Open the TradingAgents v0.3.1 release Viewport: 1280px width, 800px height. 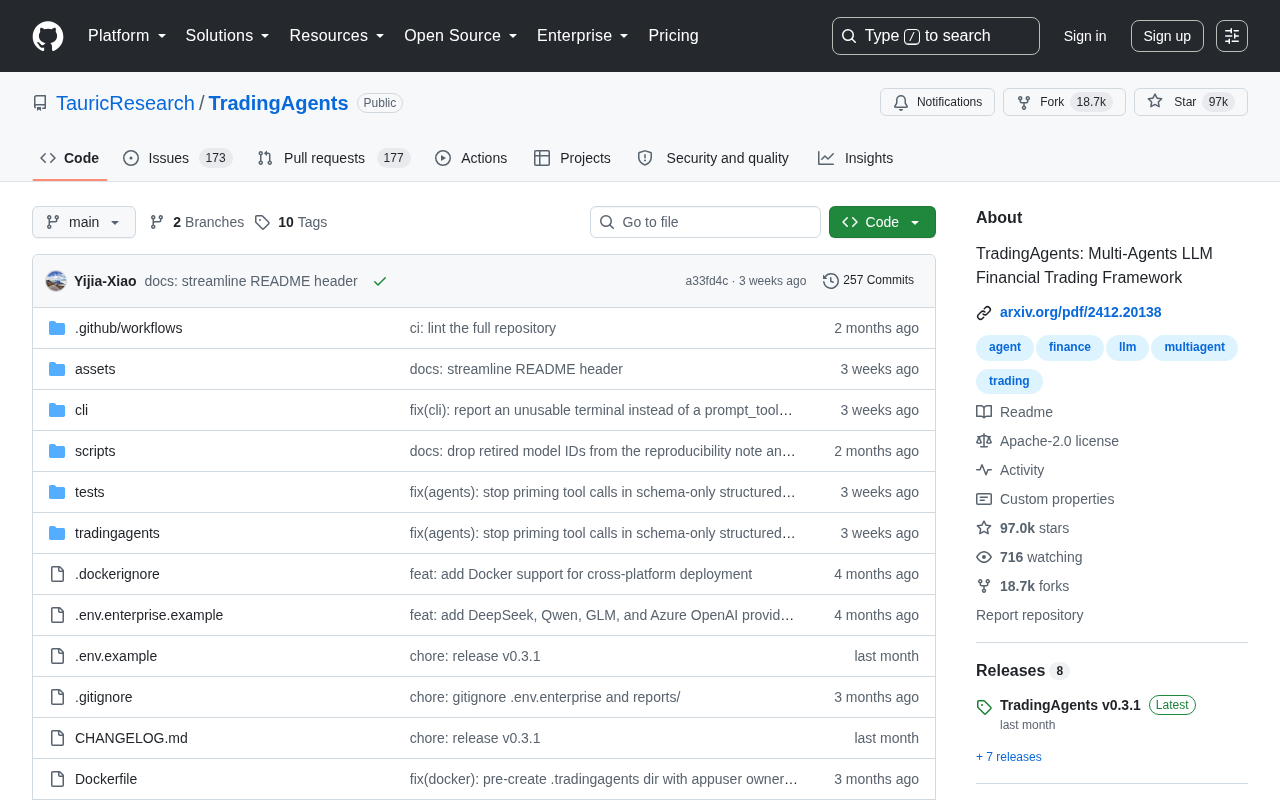pyautogui.click(x=1070, y=705)
